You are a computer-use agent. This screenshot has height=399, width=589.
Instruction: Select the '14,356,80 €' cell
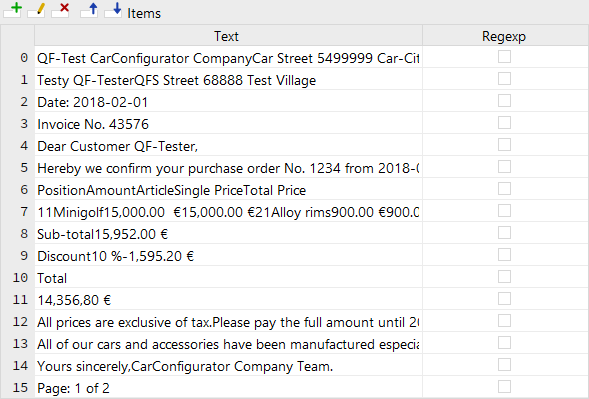tap(228, 300)
